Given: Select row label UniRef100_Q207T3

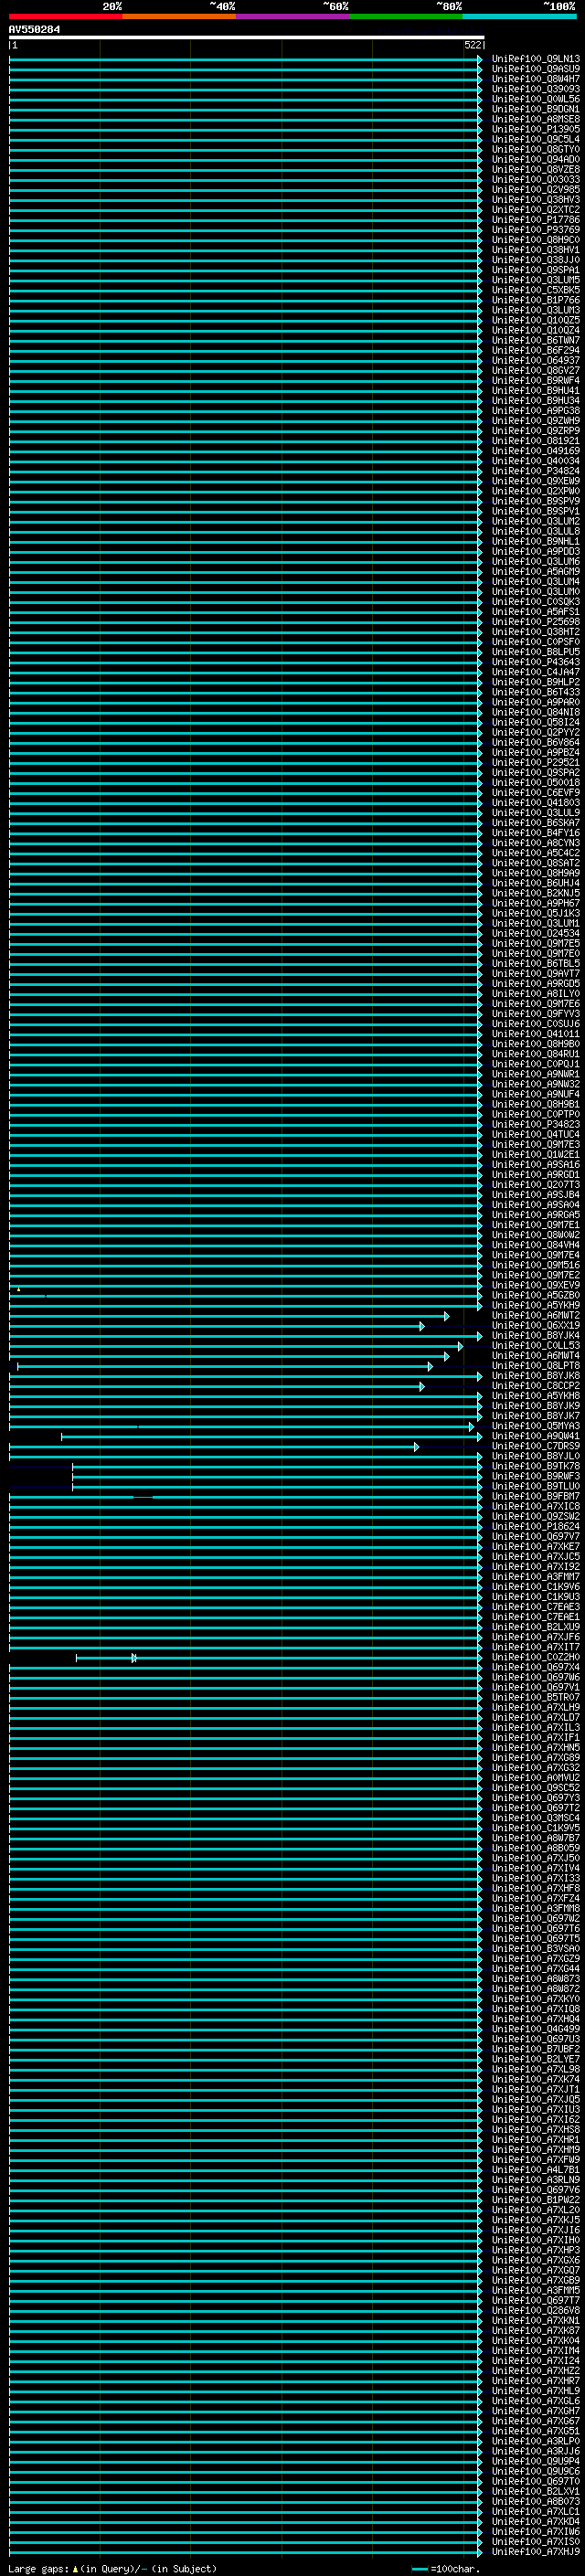Looking at the screenshot, I should [535, 1185].
